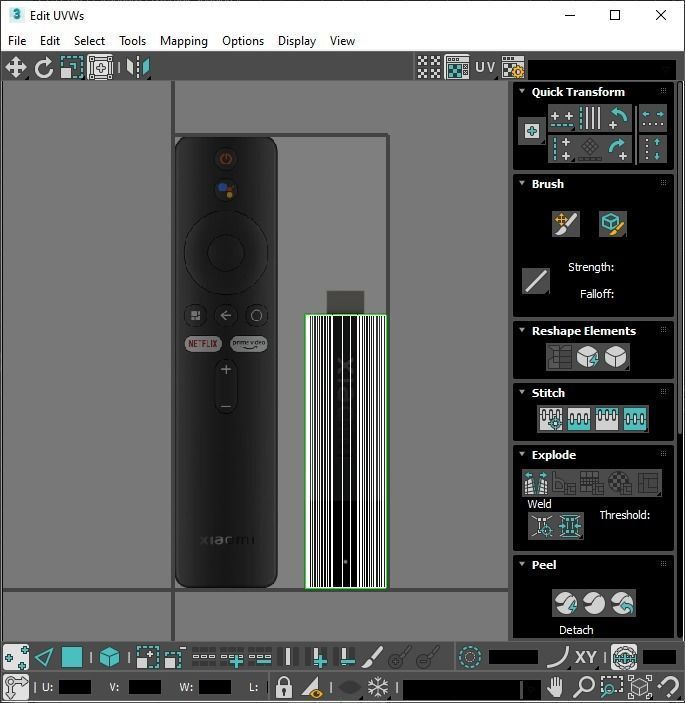Click the Grow UV Selection icon
Image resolution: width=685 pixels, height=703 pixels.
147,658
